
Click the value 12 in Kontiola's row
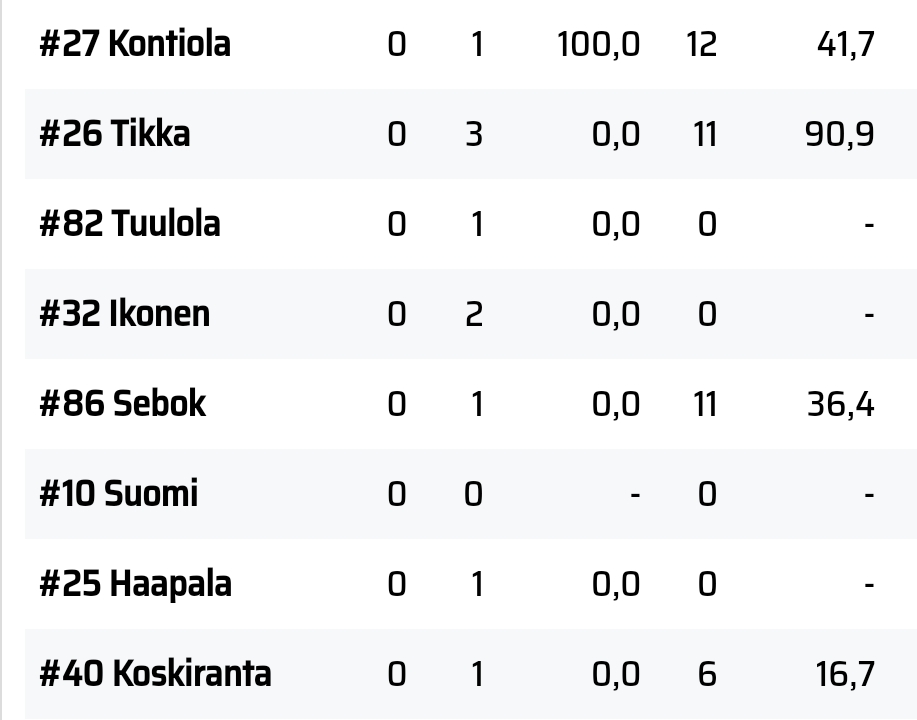pyautogui.click(x=702, y=44)
